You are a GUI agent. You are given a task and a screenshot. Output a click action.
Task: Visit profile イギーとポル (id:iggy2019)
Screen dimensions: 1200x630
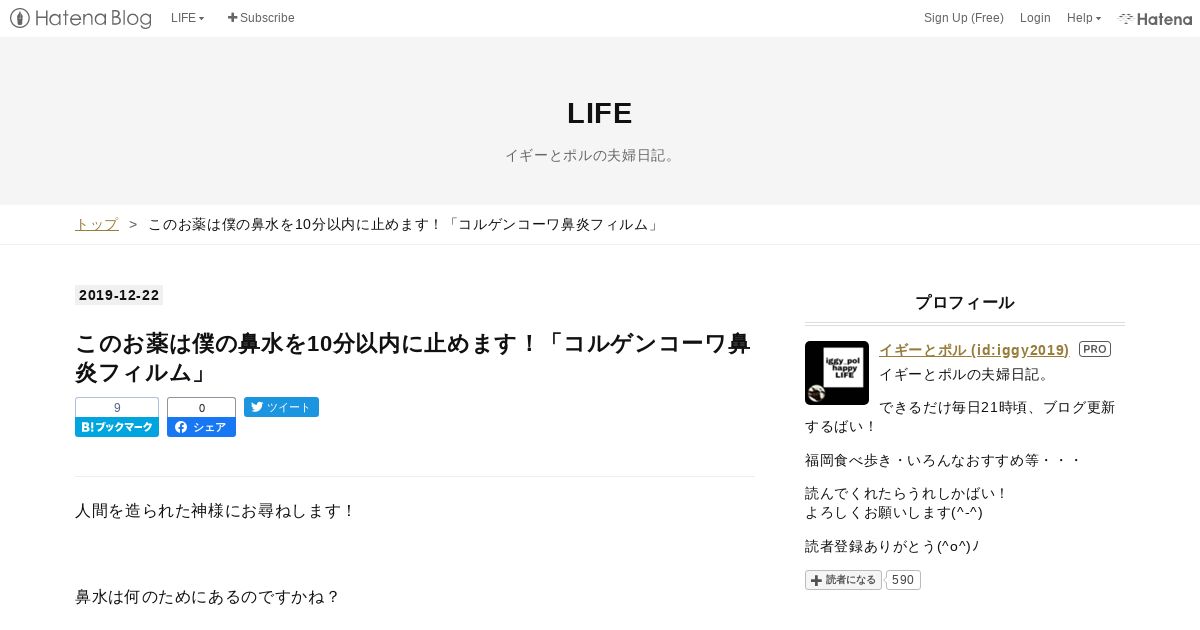(x=974, y=350)
